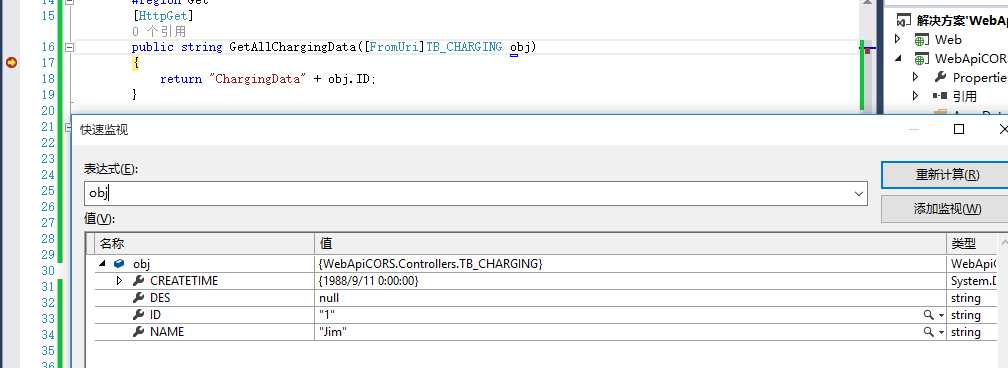Click the Value (值) column header

click(631, 244)
